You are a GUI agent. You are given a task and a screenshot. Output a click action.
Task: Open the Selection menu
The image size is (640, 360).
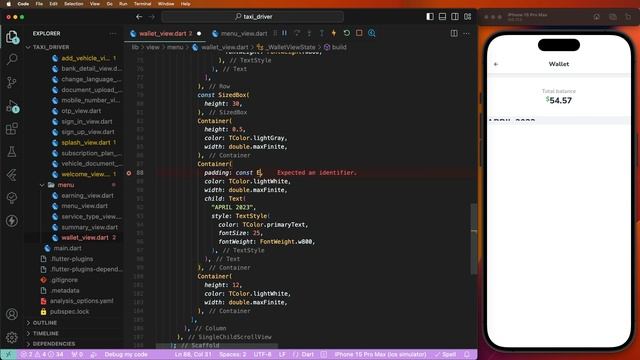(x=74, y=4)
